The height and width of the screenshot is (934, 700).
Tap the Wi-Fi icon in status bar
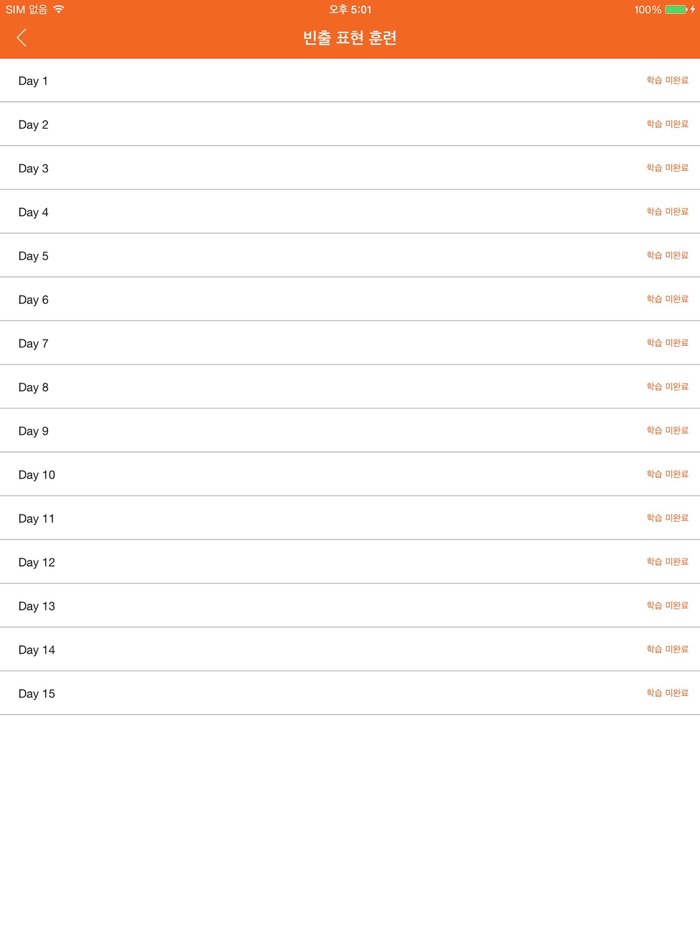tap(59, 9)
